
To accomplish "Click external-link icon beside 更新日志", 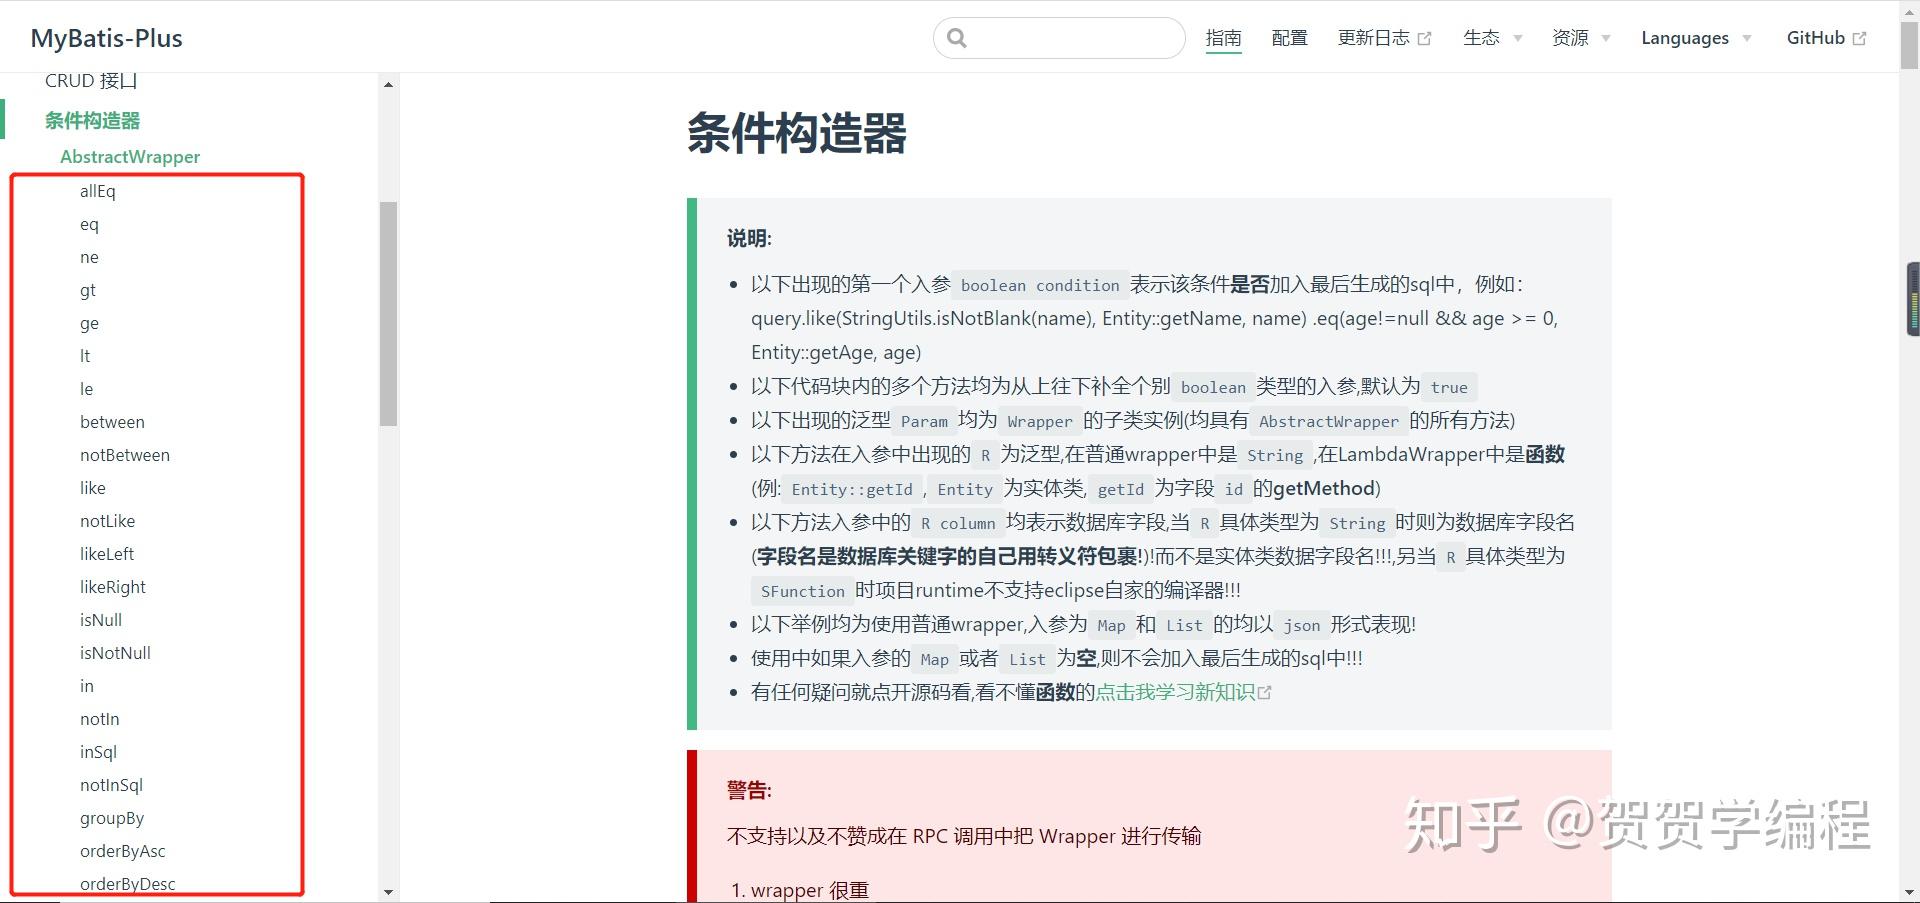I will [1424, 39].
